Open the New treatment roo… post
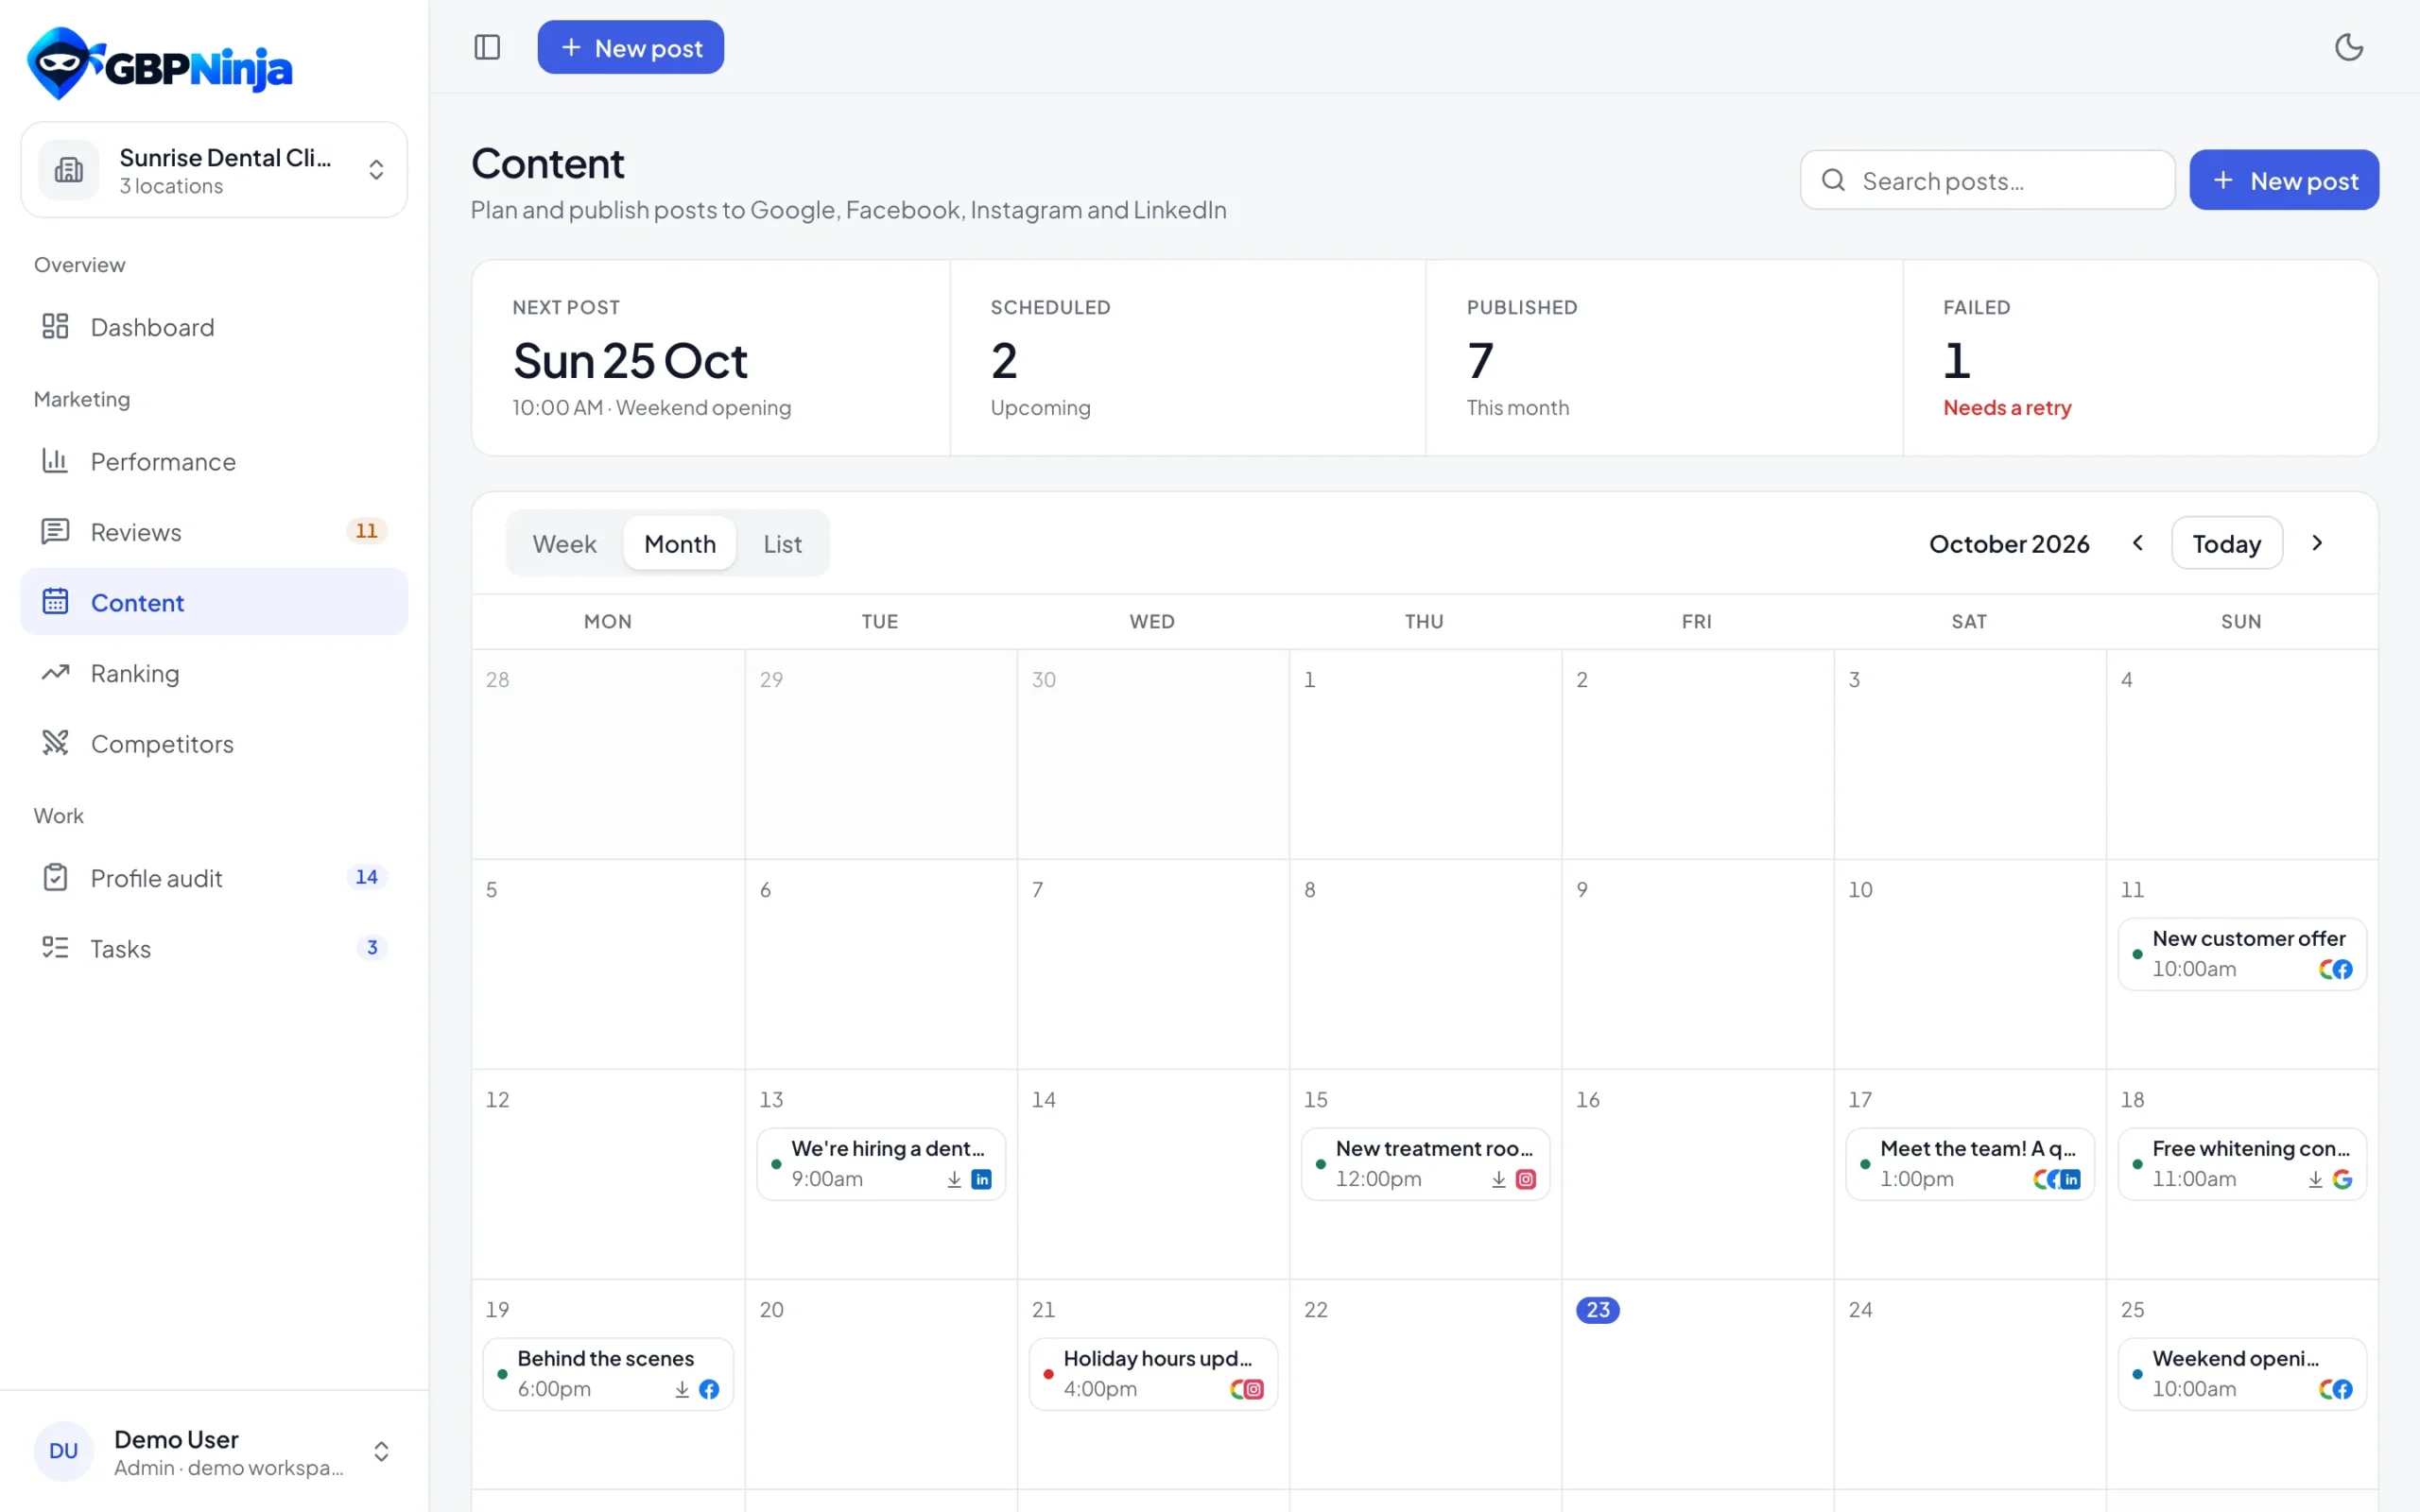The height and width of the screenshot is (1512, 2420). tap(1424, 1164)
